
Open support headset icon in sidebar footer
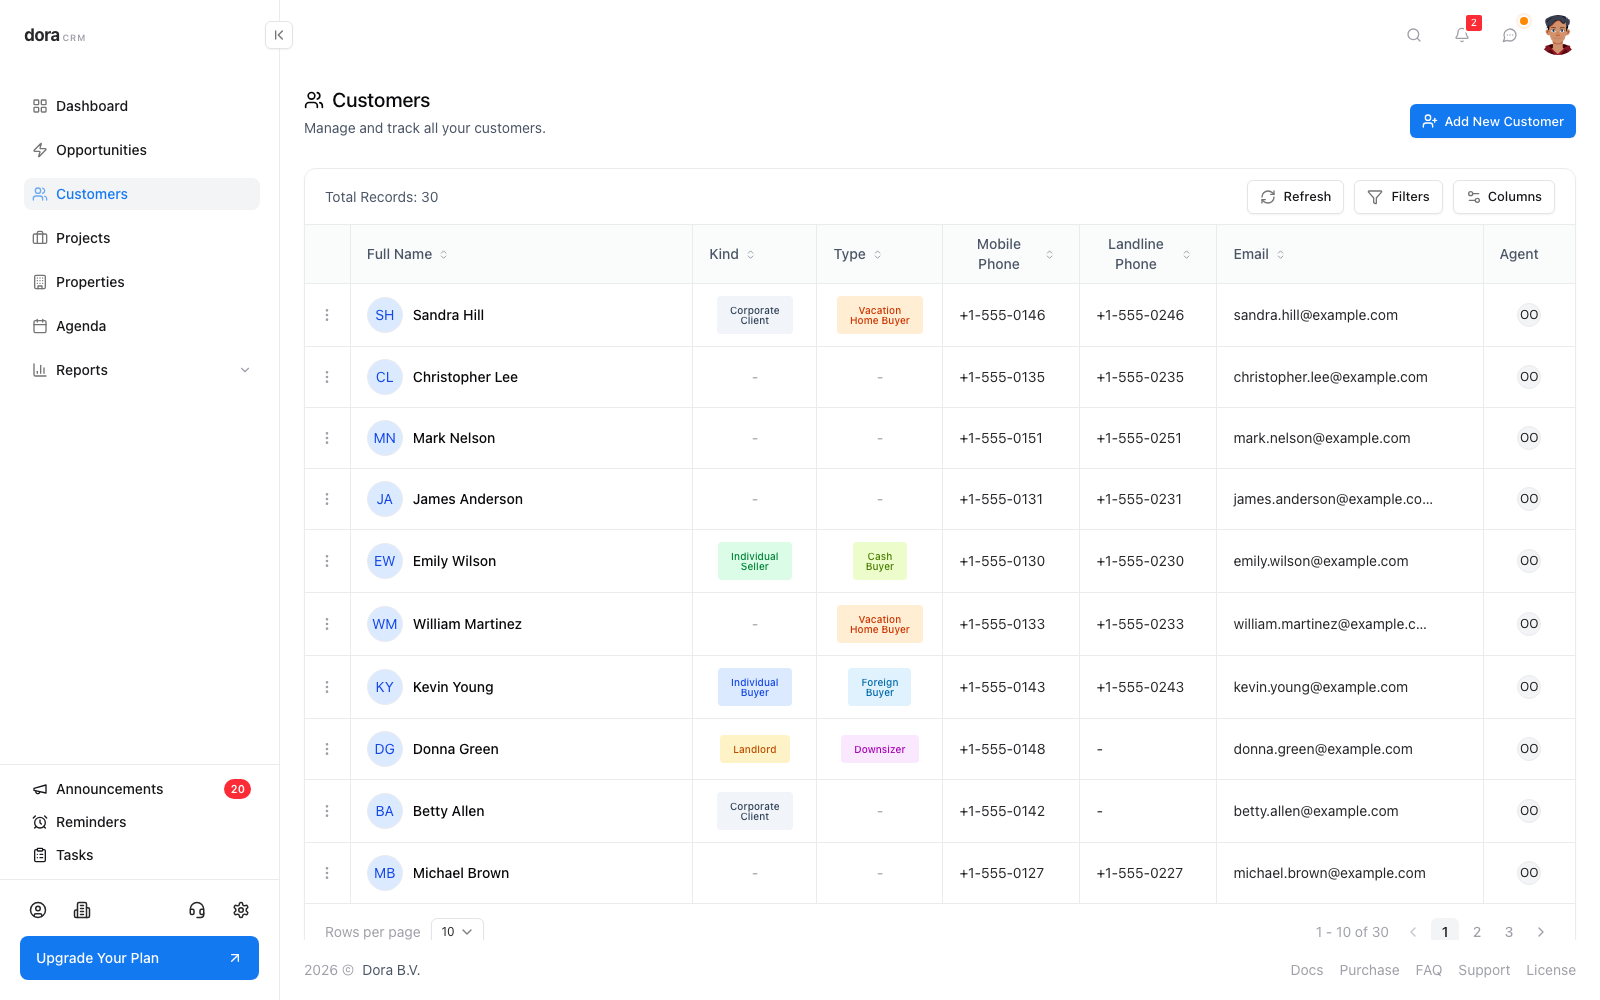click(x=197, y=910)
